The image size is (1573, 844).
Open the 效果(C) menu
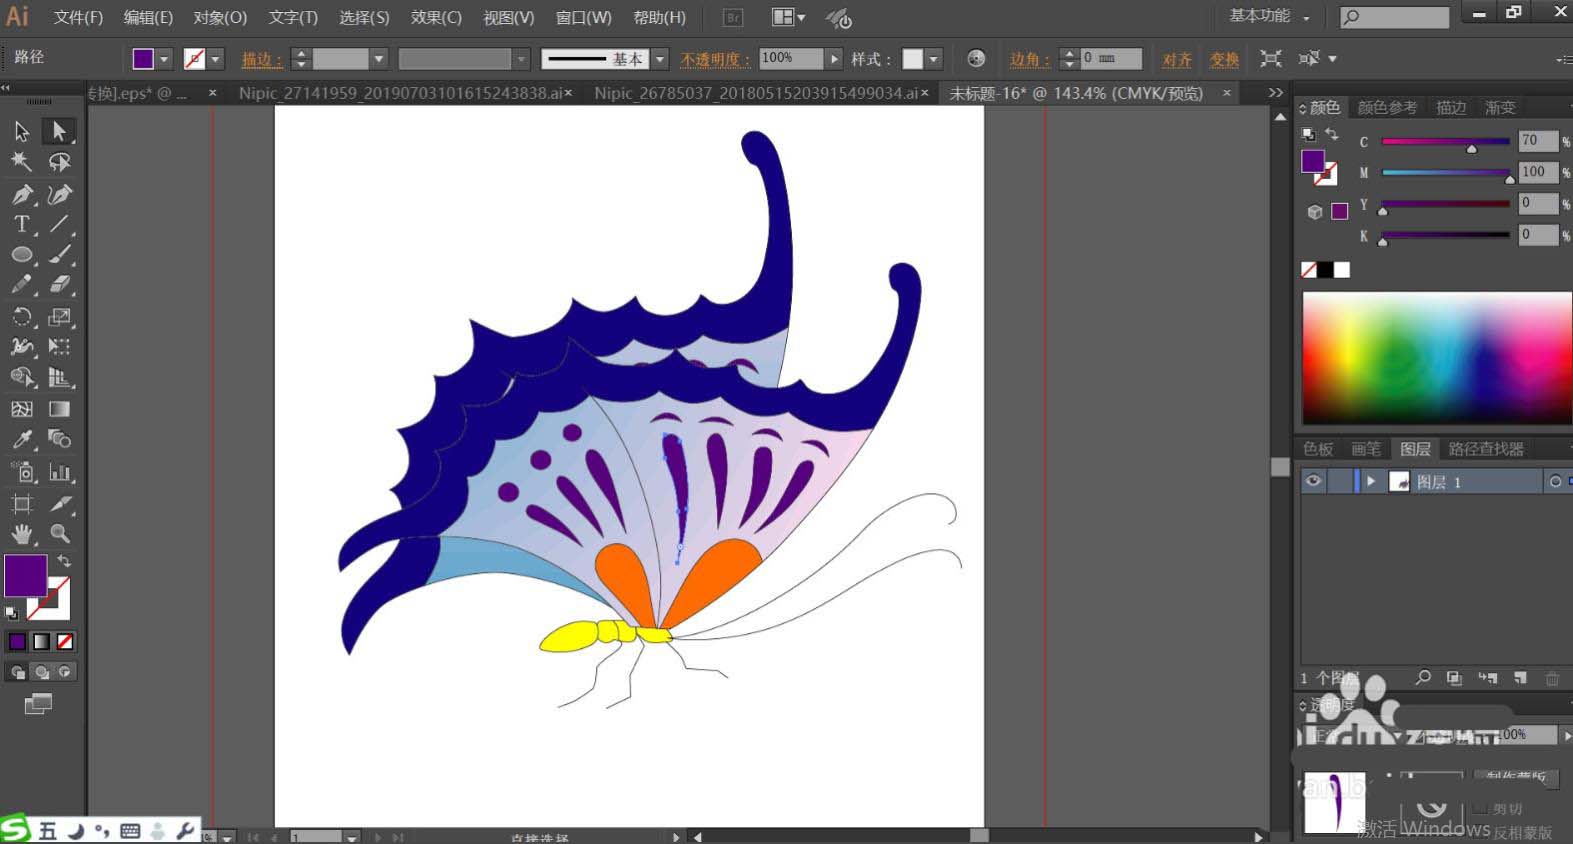pos(436,17)
